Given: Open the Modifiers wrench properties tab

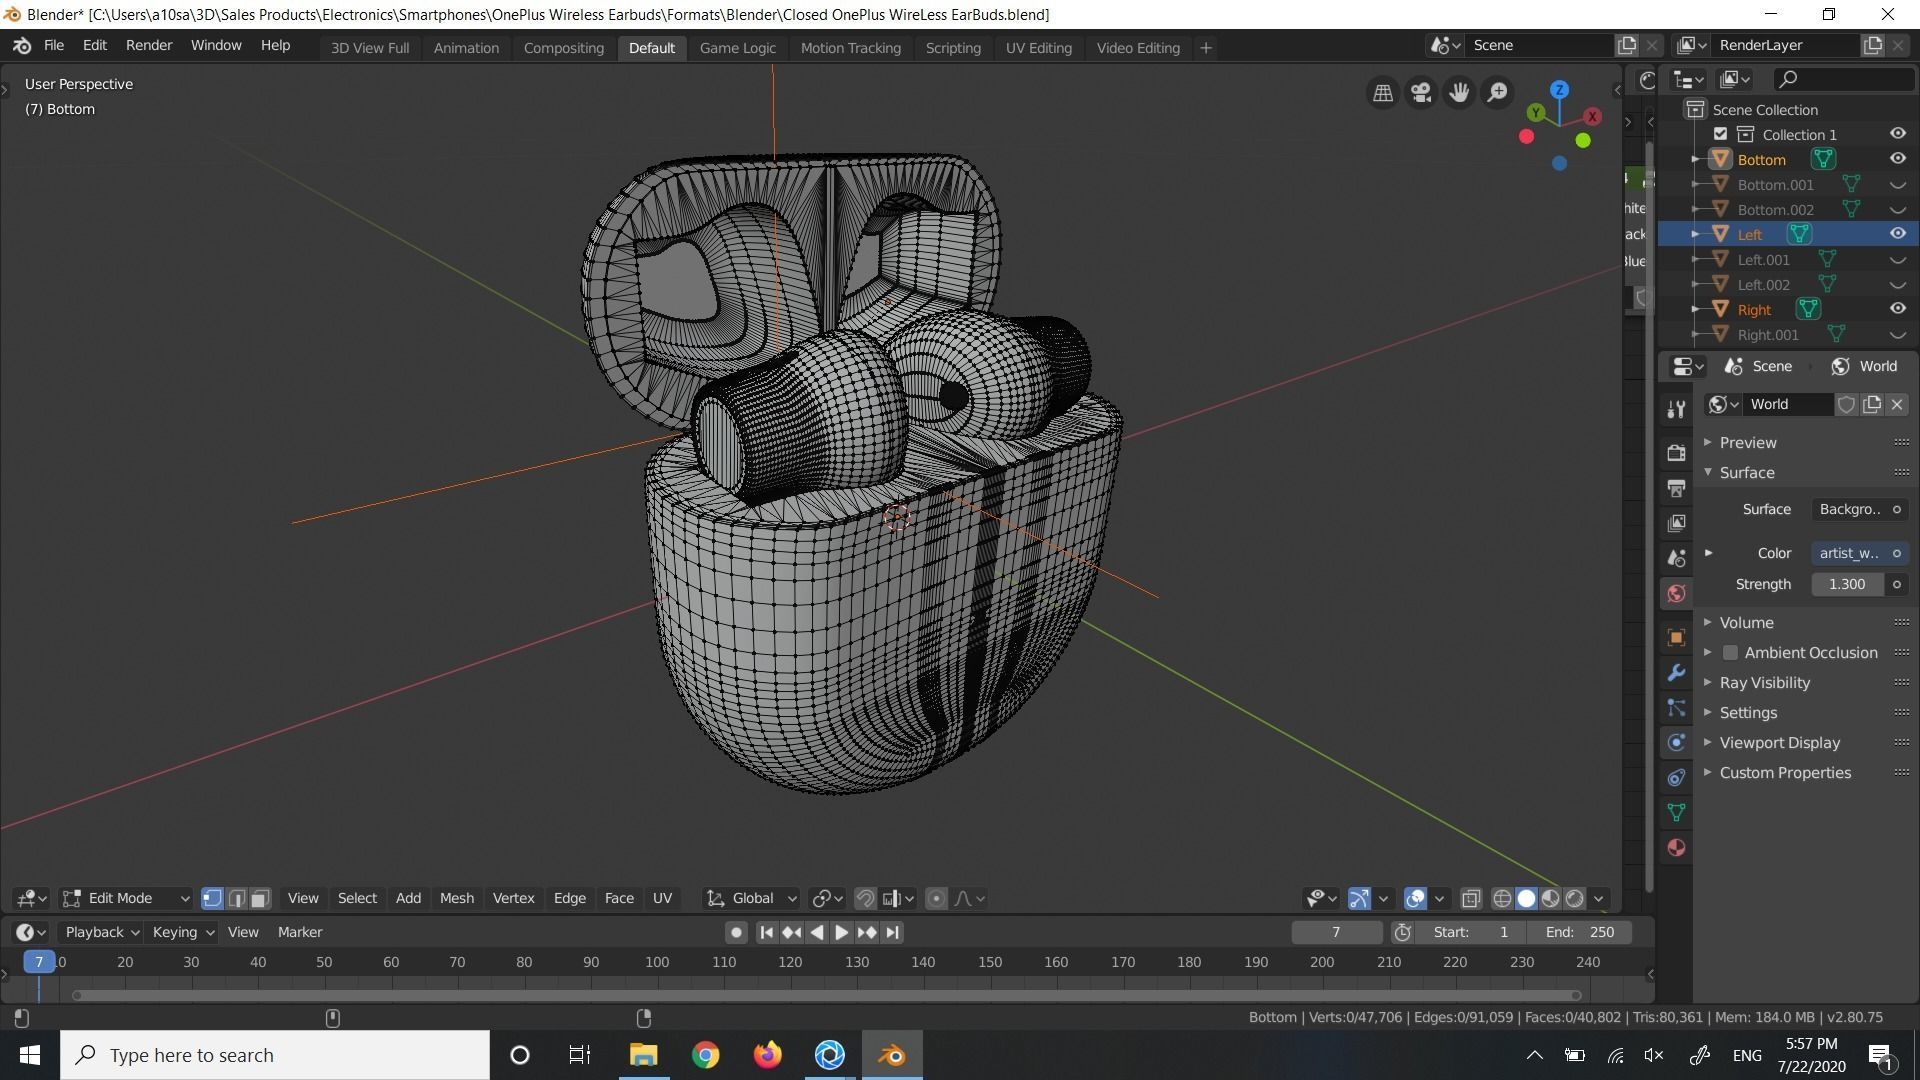Looking at the screenshot, I should [1676, 673].
